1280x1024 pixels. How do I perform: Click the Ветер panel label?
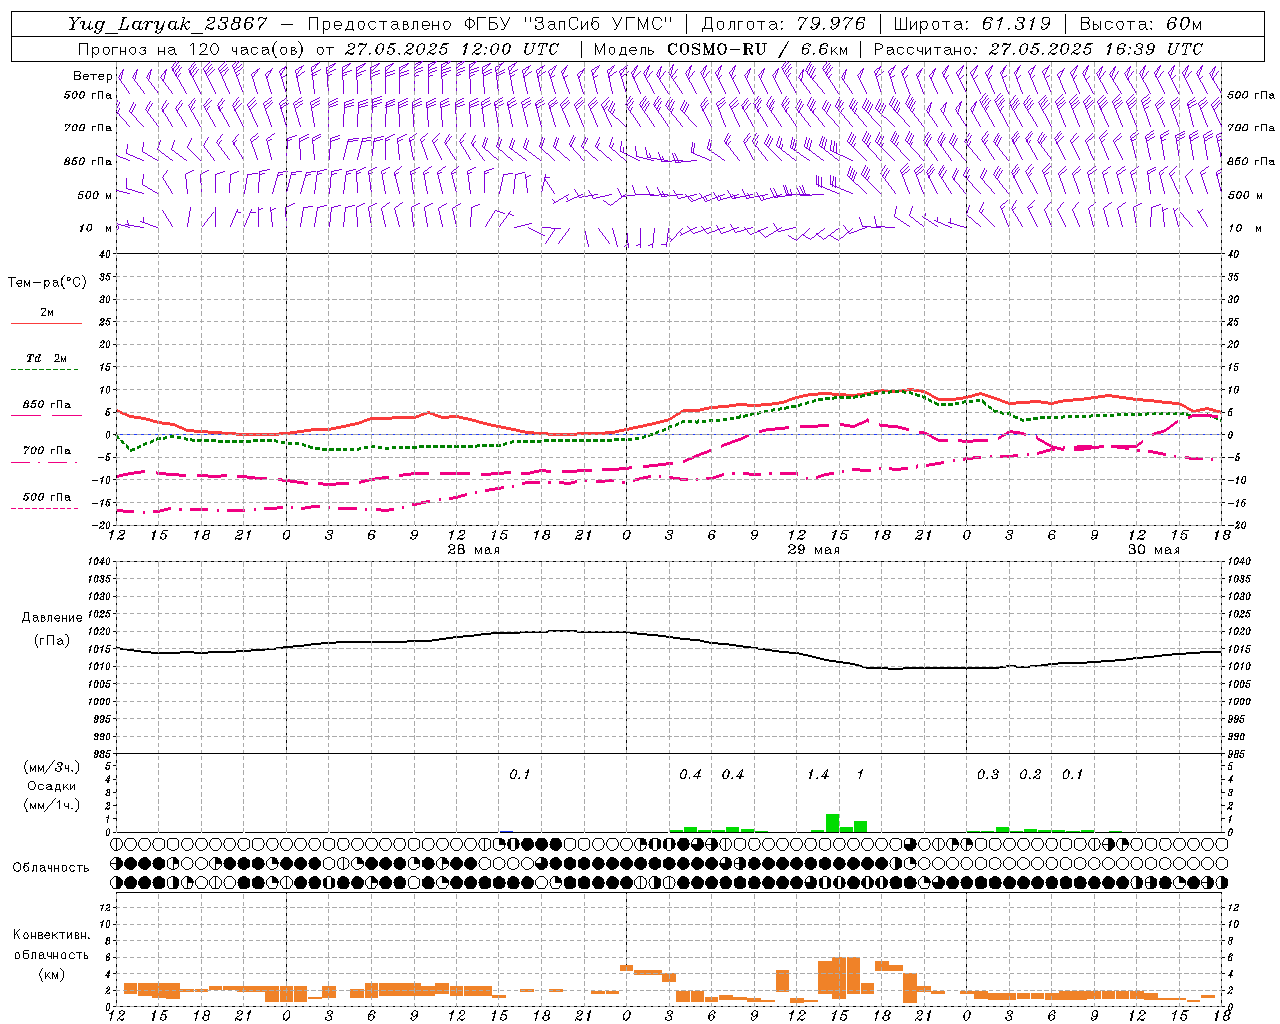92,76
